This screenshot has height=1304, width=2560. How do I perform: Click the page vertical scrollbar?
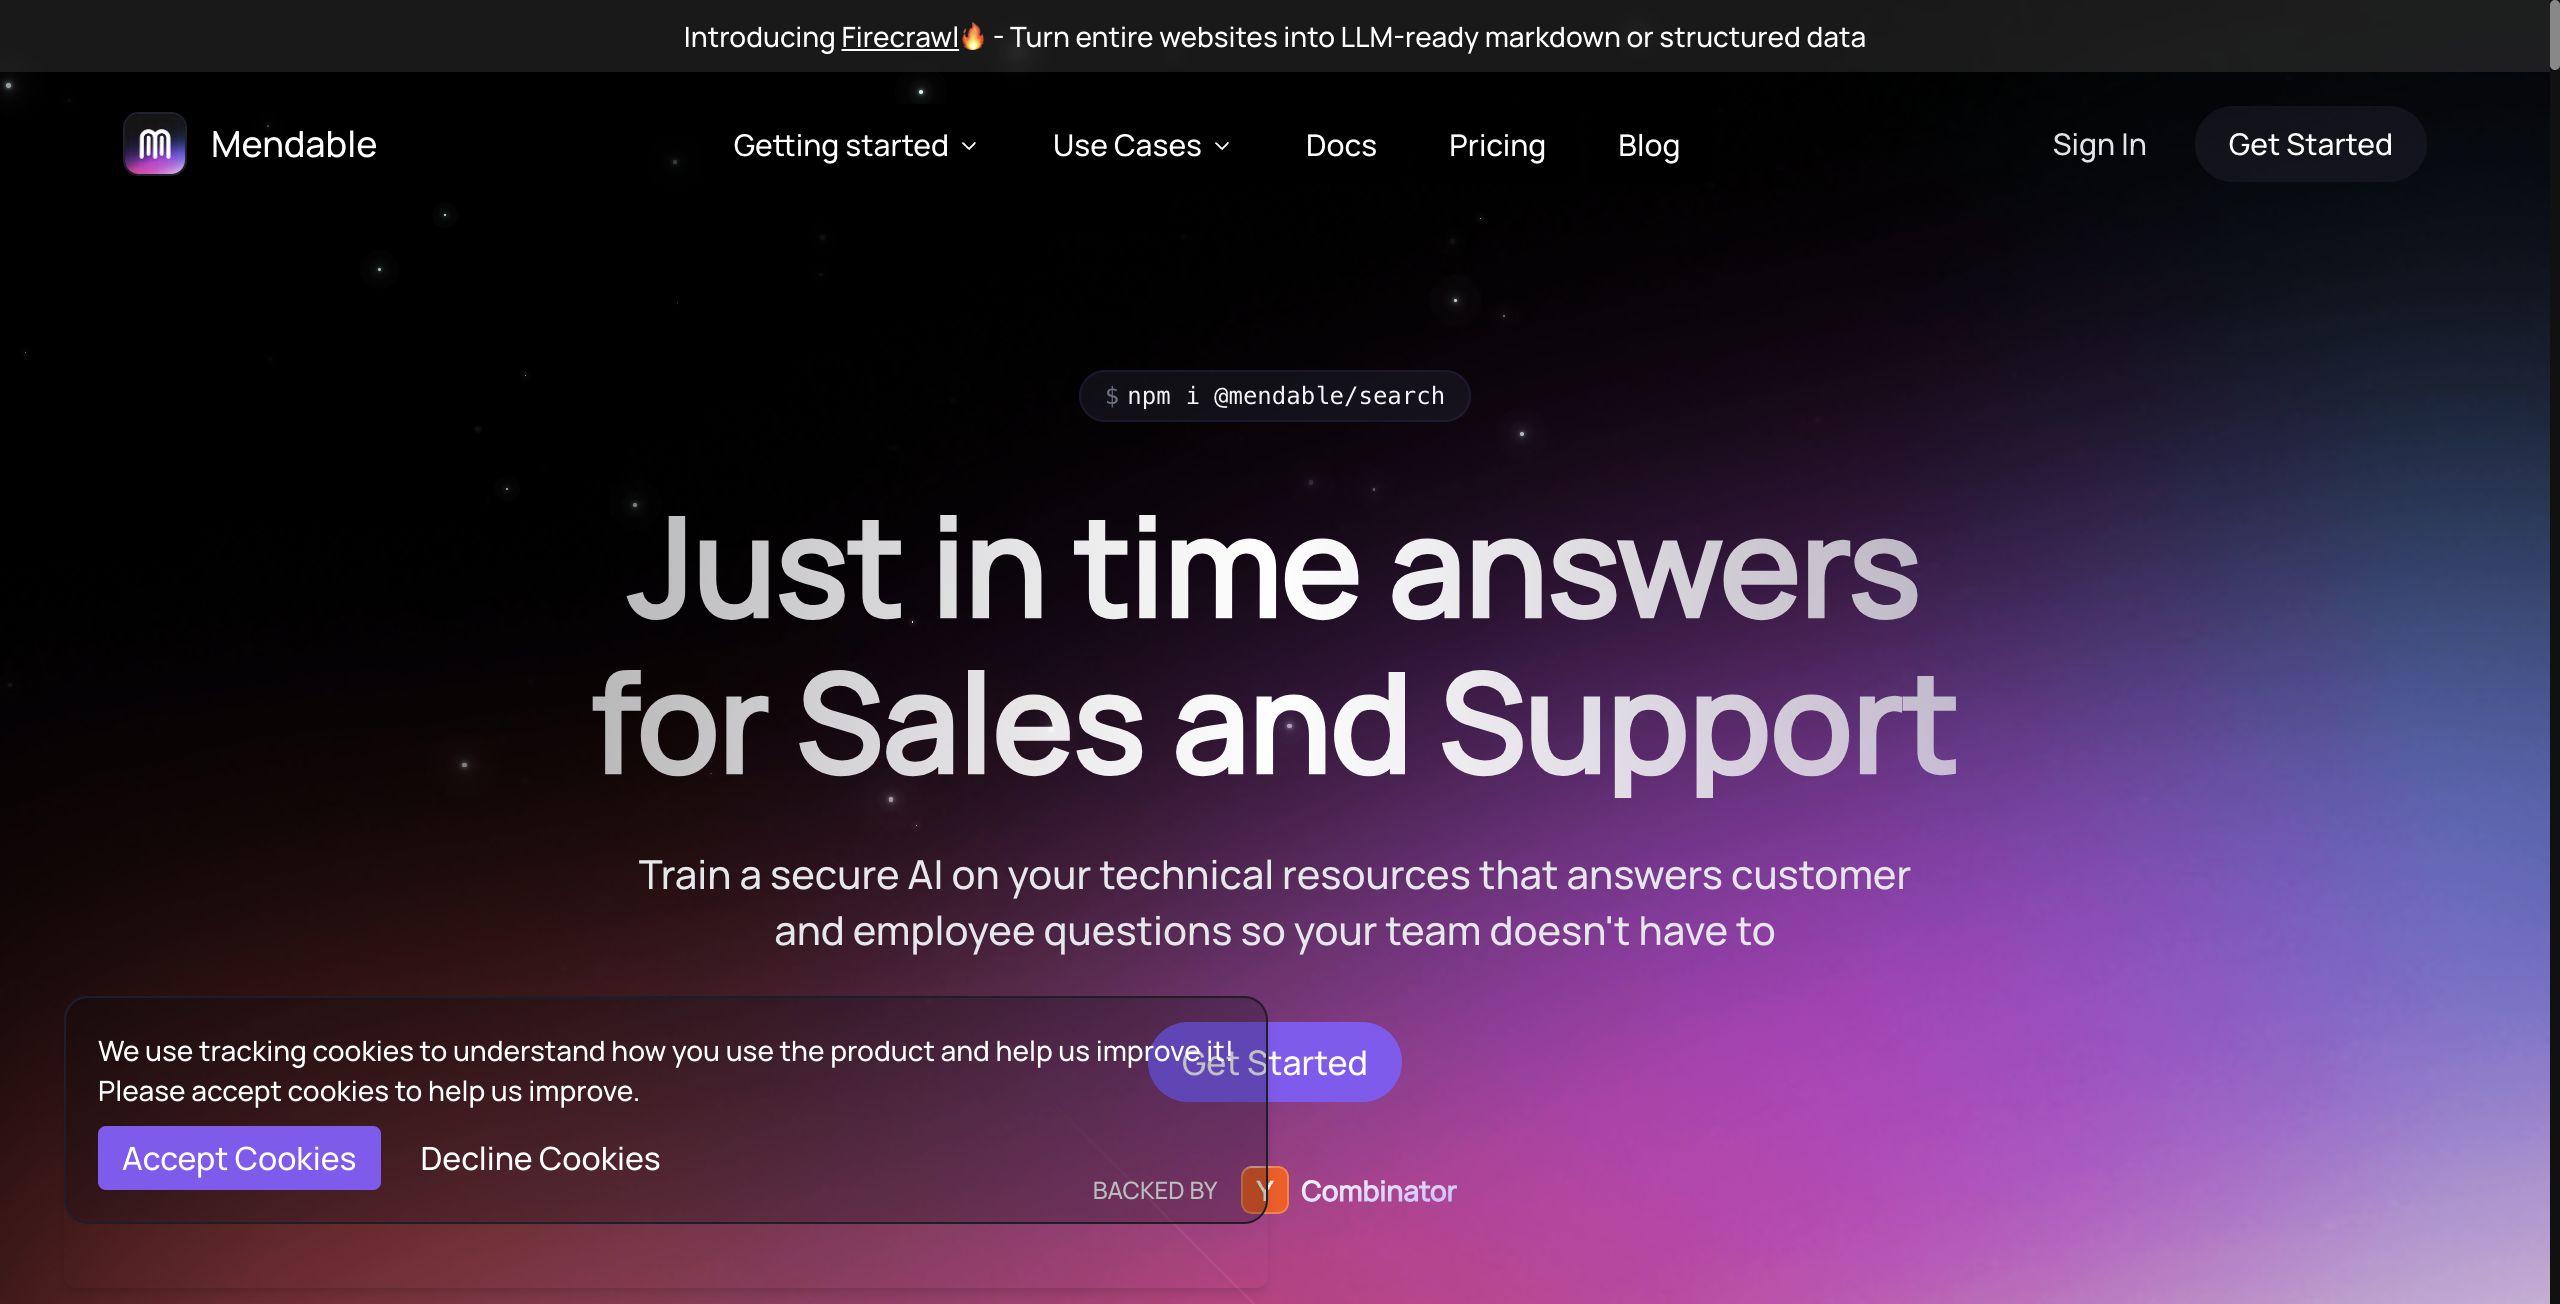coord(2554,652)
